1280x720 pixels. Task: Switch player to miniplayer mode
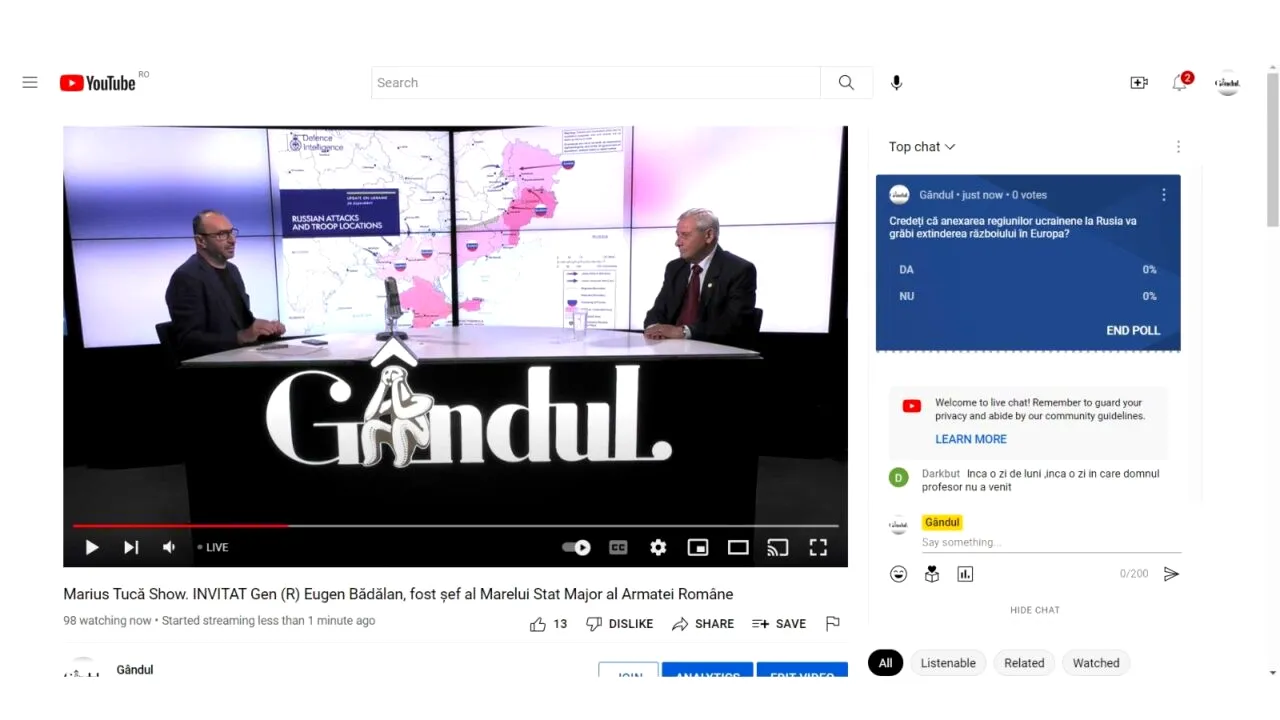click(x=698, y=547)
